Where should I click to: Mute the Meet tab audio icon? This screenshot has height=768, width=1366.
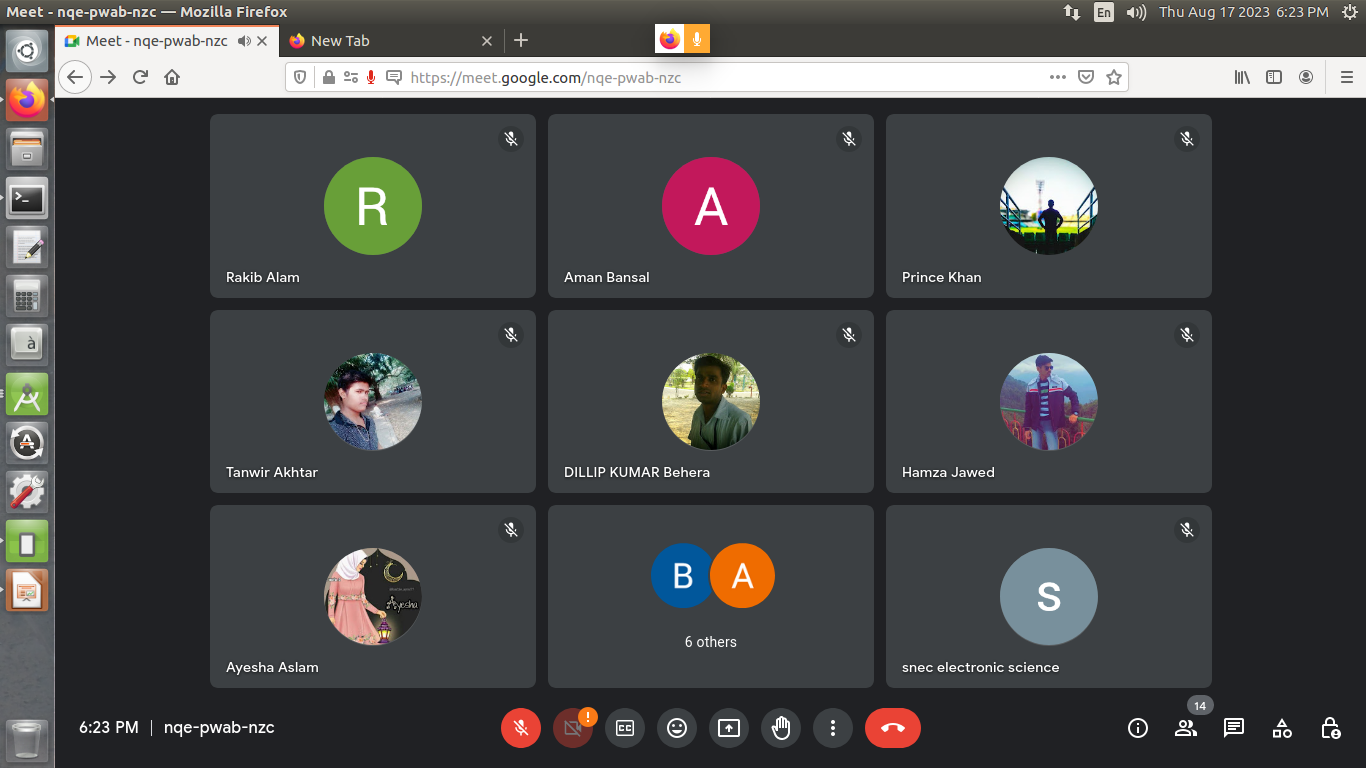(x=244, y=41)
